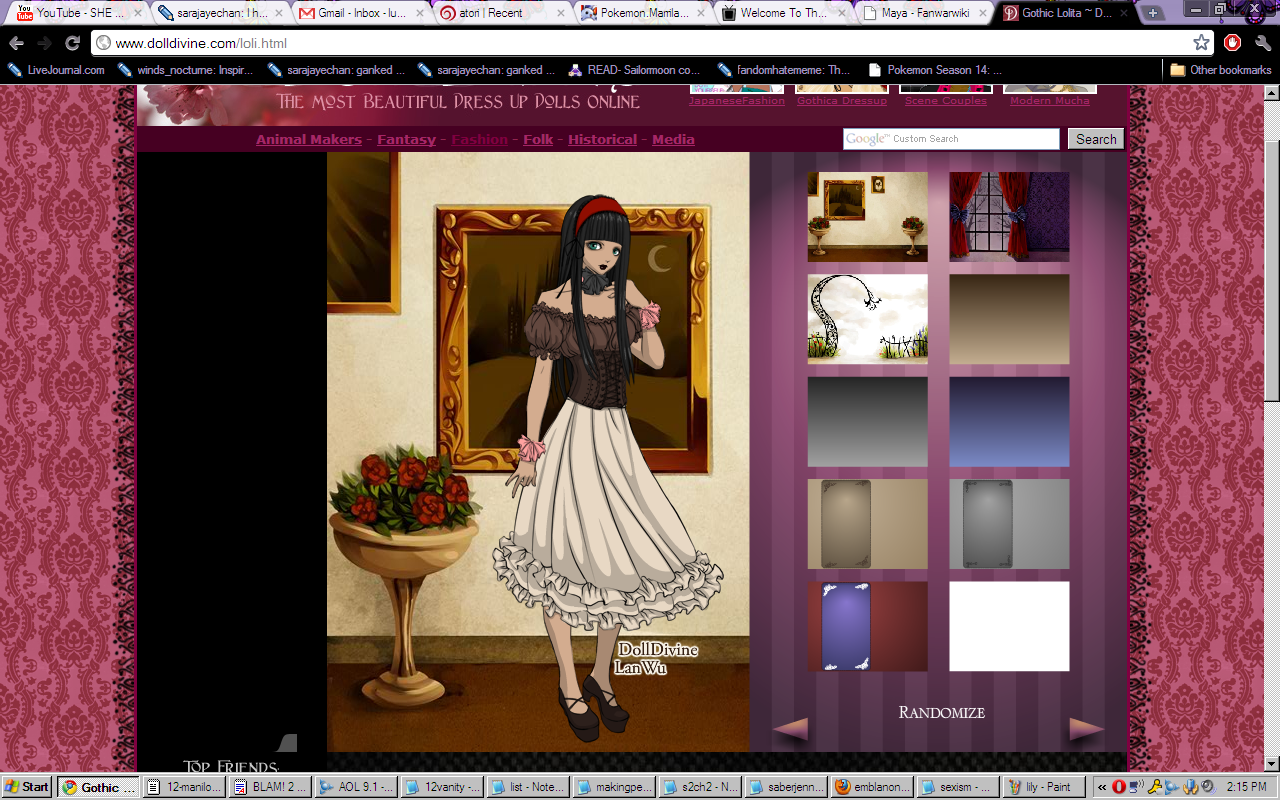The width and height of the screenshot is (1280, 800).
Task: Select the plain white background swatch
Action: pyautogui.click(x=1009, y=626)
